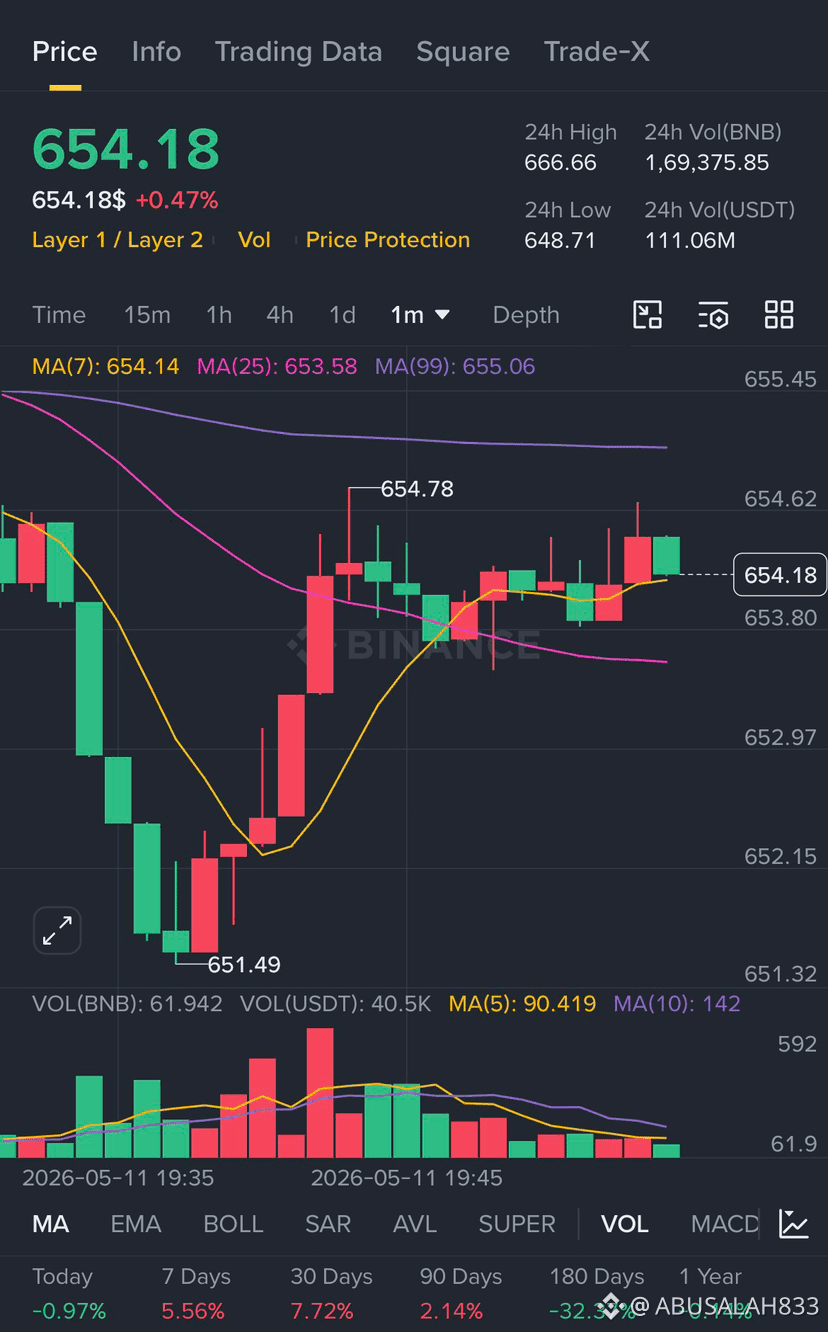Click the current price tag 654.18 on axis
This screenshot has height=1332, width=828.
pos(780,575)
